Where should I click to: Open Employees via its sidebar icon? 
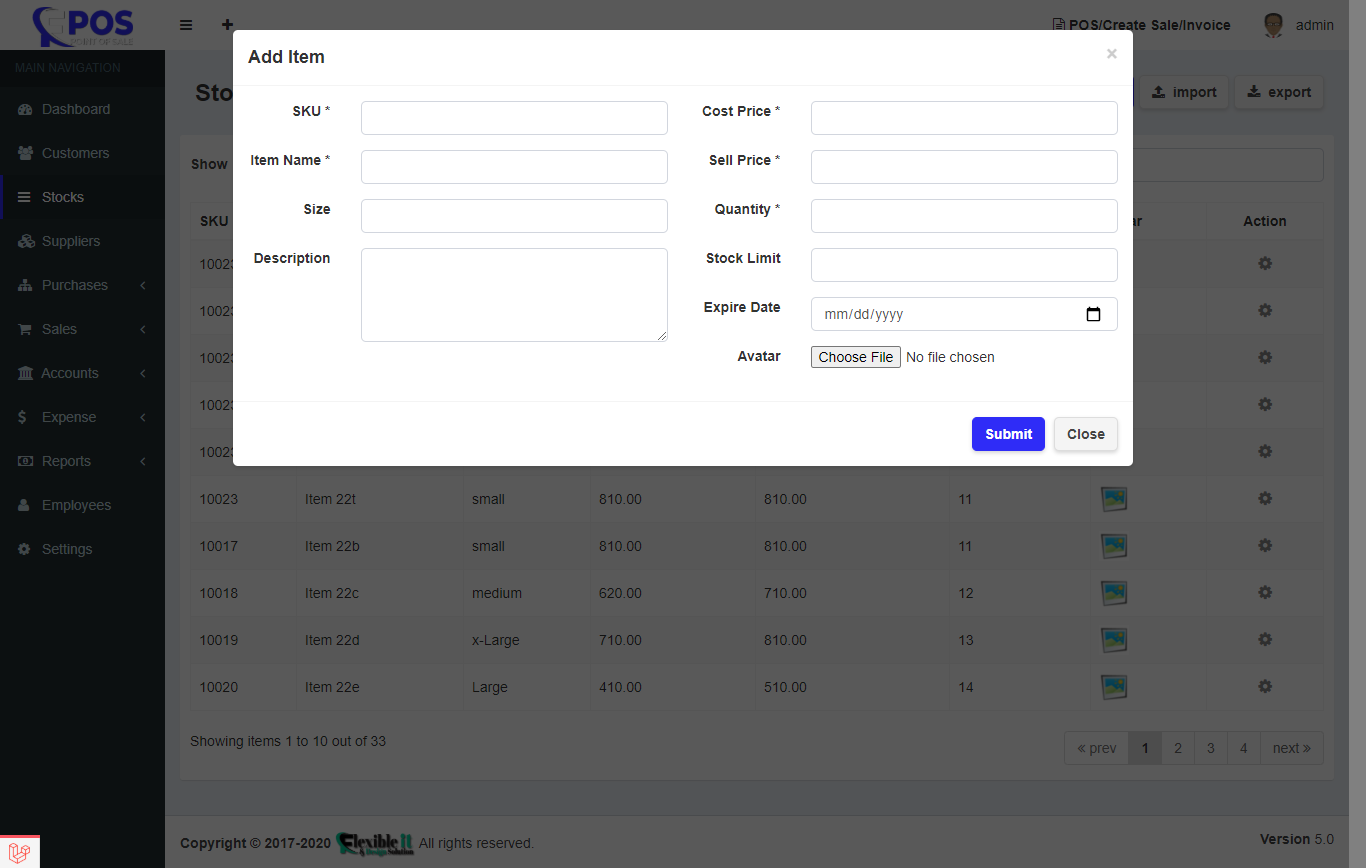tap(25, 505)
